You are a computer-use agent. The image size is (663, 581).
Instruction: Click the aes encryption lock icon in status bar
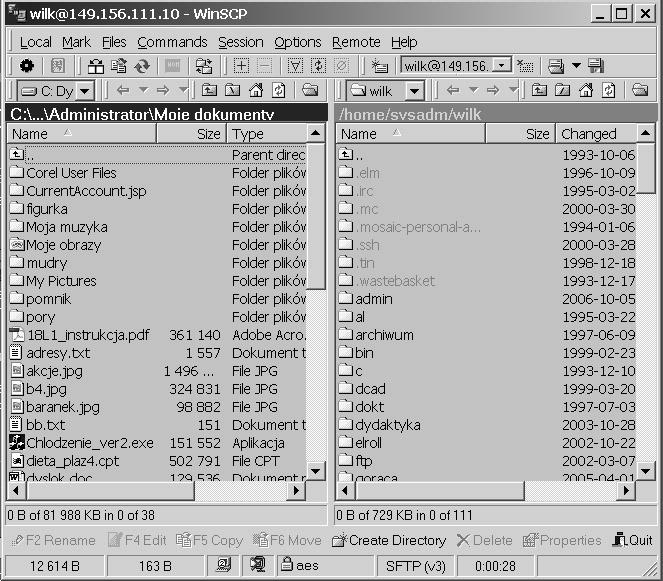[x=287, y=564]
